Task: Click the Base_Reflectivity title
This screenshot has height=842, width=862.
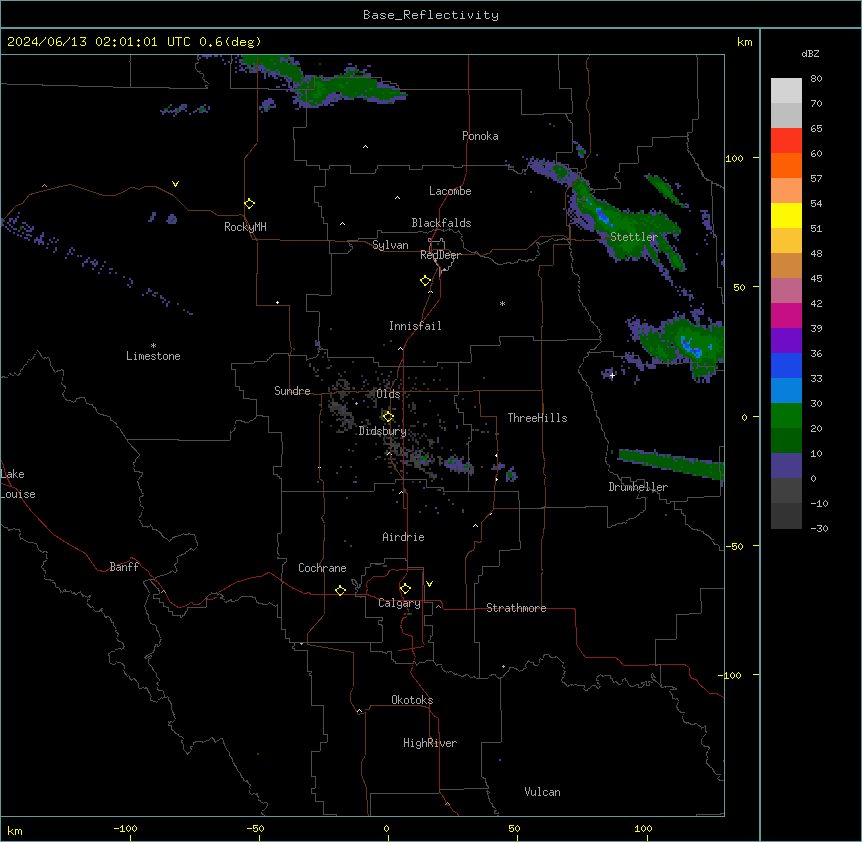Action: (x=431, y=15)
